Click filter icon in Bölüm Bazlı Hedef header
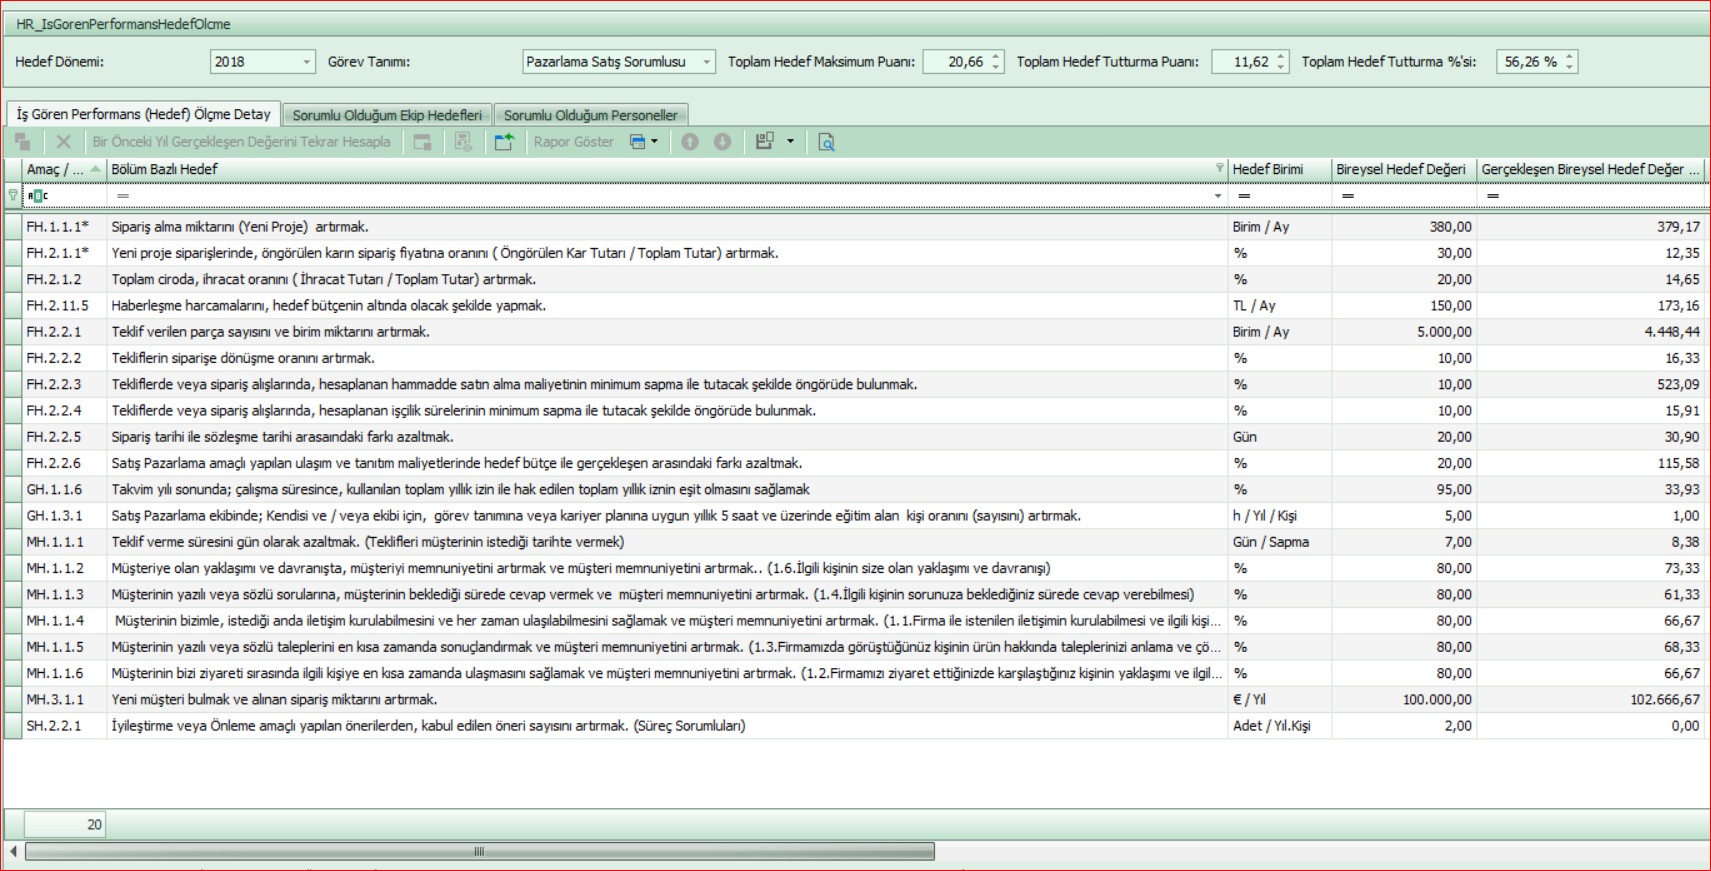Screen dimensions: 1711x871 coord(1219,168)
